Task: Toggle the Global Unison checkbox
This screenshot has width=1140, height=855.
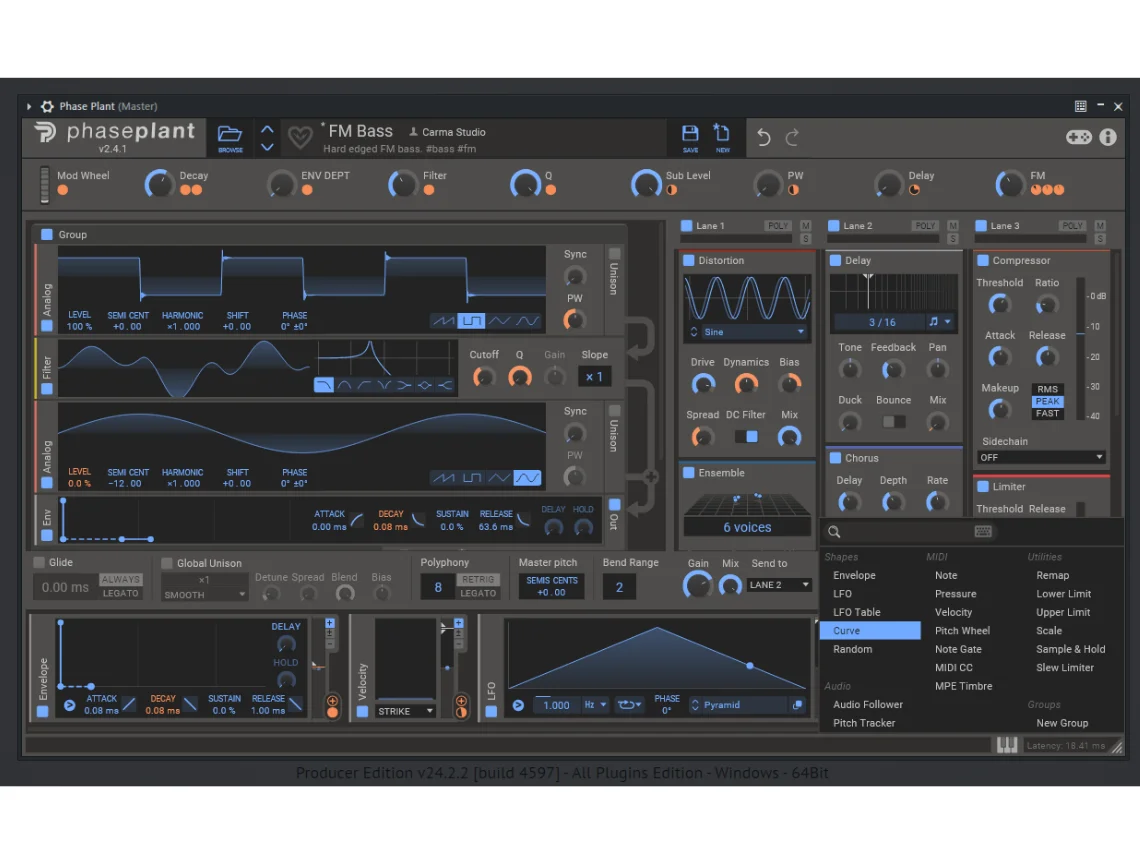Action: click(167, 563)
